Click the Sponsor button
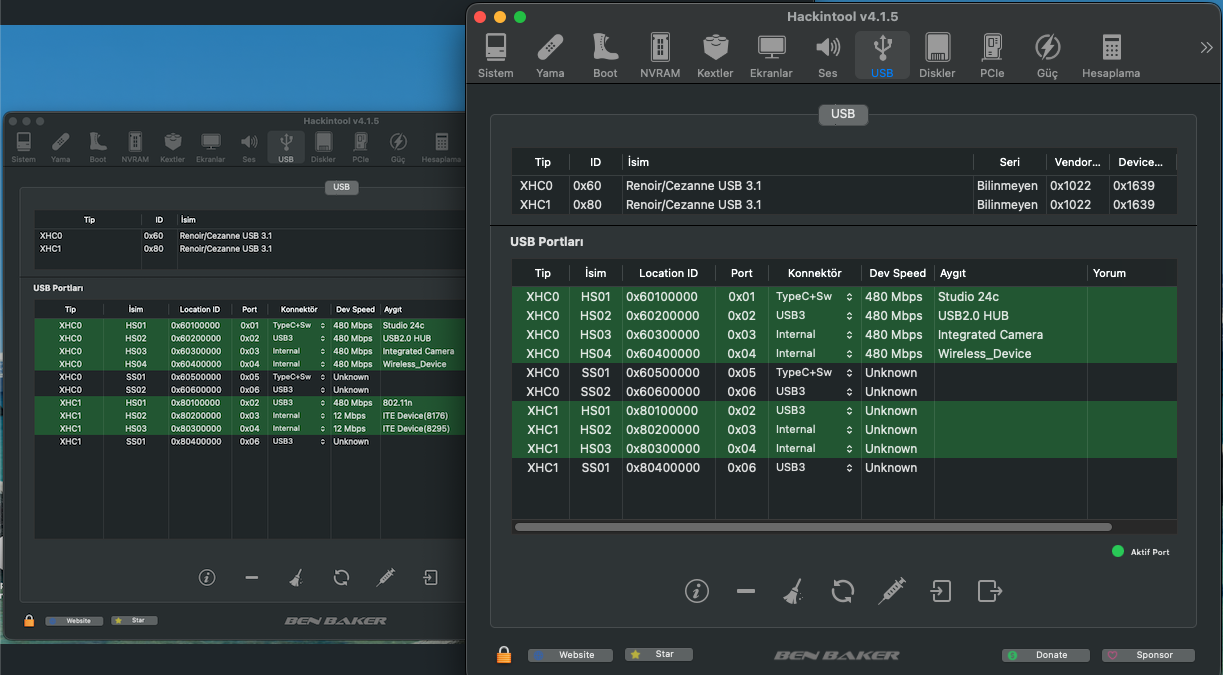Screen dimensions: 1223x675 1148,655
